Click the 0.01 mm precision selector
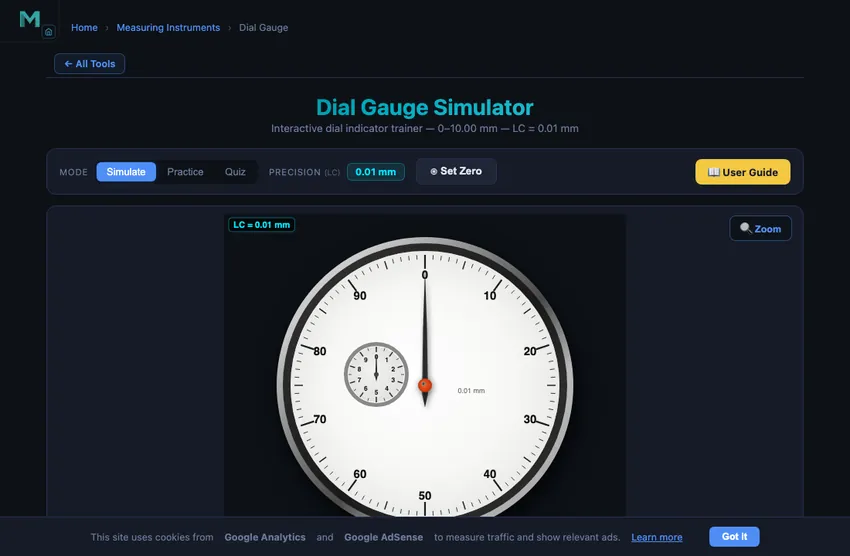850x556 pixels. point(376,172)
